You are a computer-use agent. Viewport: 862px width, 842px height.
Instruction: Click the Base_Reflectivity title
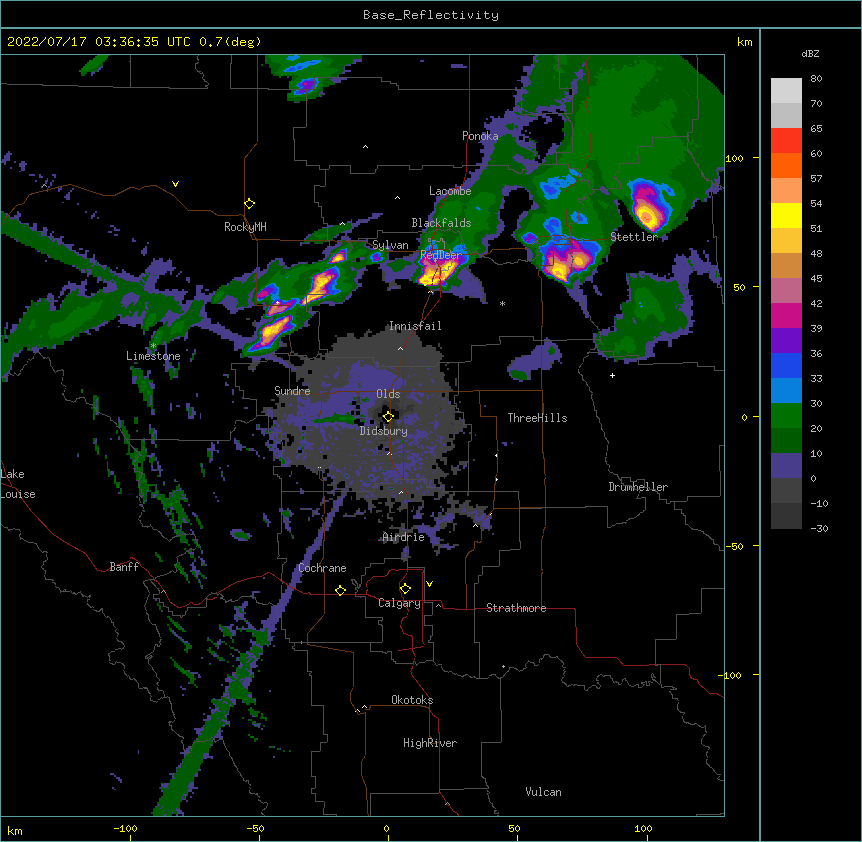431,15
